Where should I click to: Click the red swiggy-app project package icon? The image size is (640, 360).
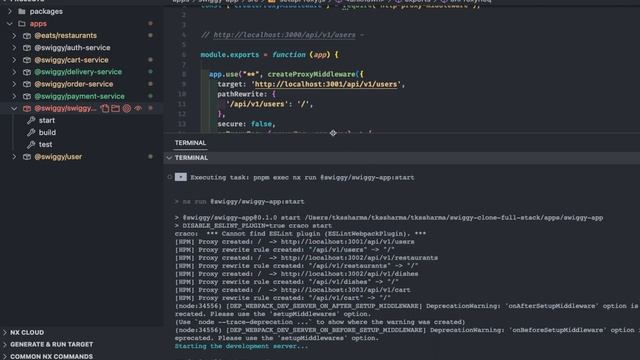[27, 108]
